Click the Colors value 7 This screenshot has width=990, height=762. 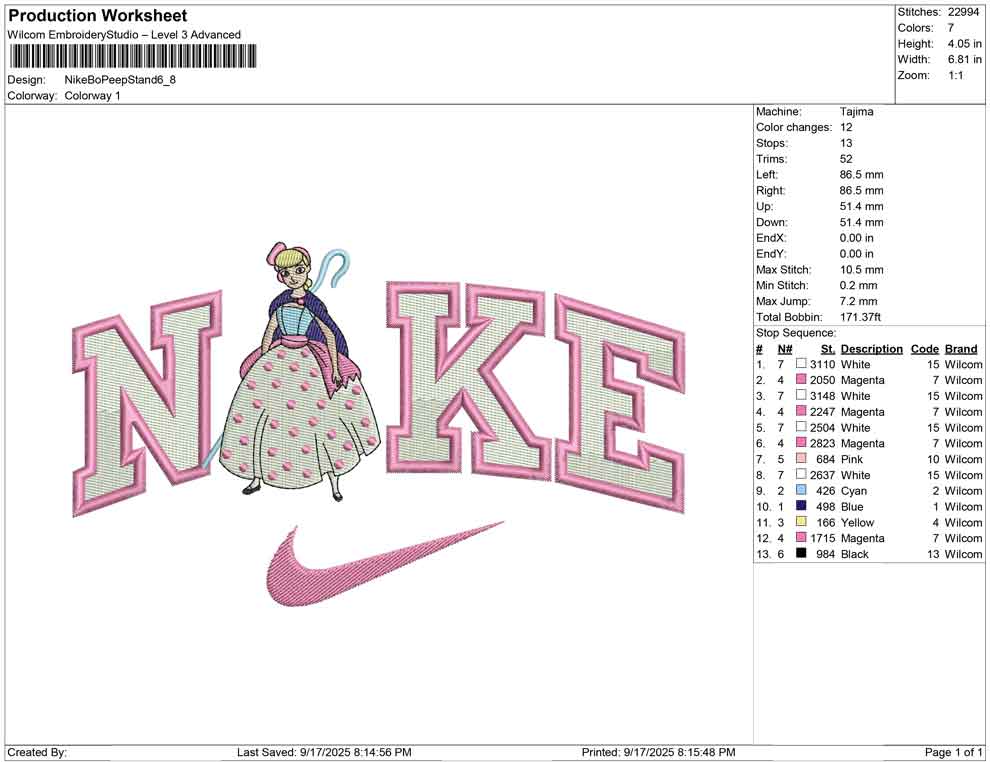pos(951,28)
